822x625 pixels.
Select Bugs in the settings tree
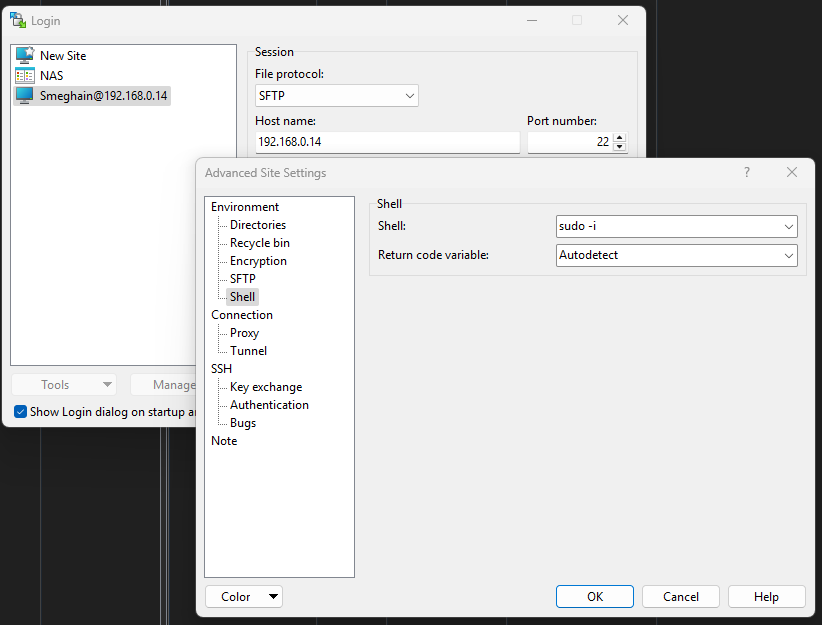tap(243, 423)
